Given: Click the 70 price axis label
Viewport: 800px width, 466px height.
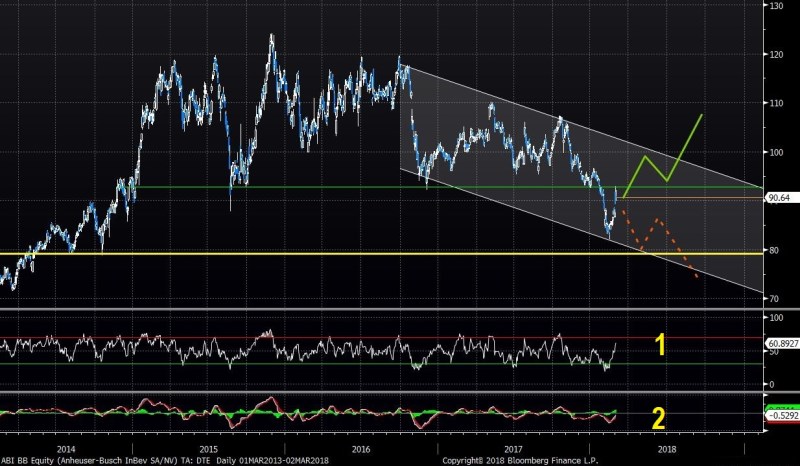Looking at the screenshot, I should click(x=771, y=299).
